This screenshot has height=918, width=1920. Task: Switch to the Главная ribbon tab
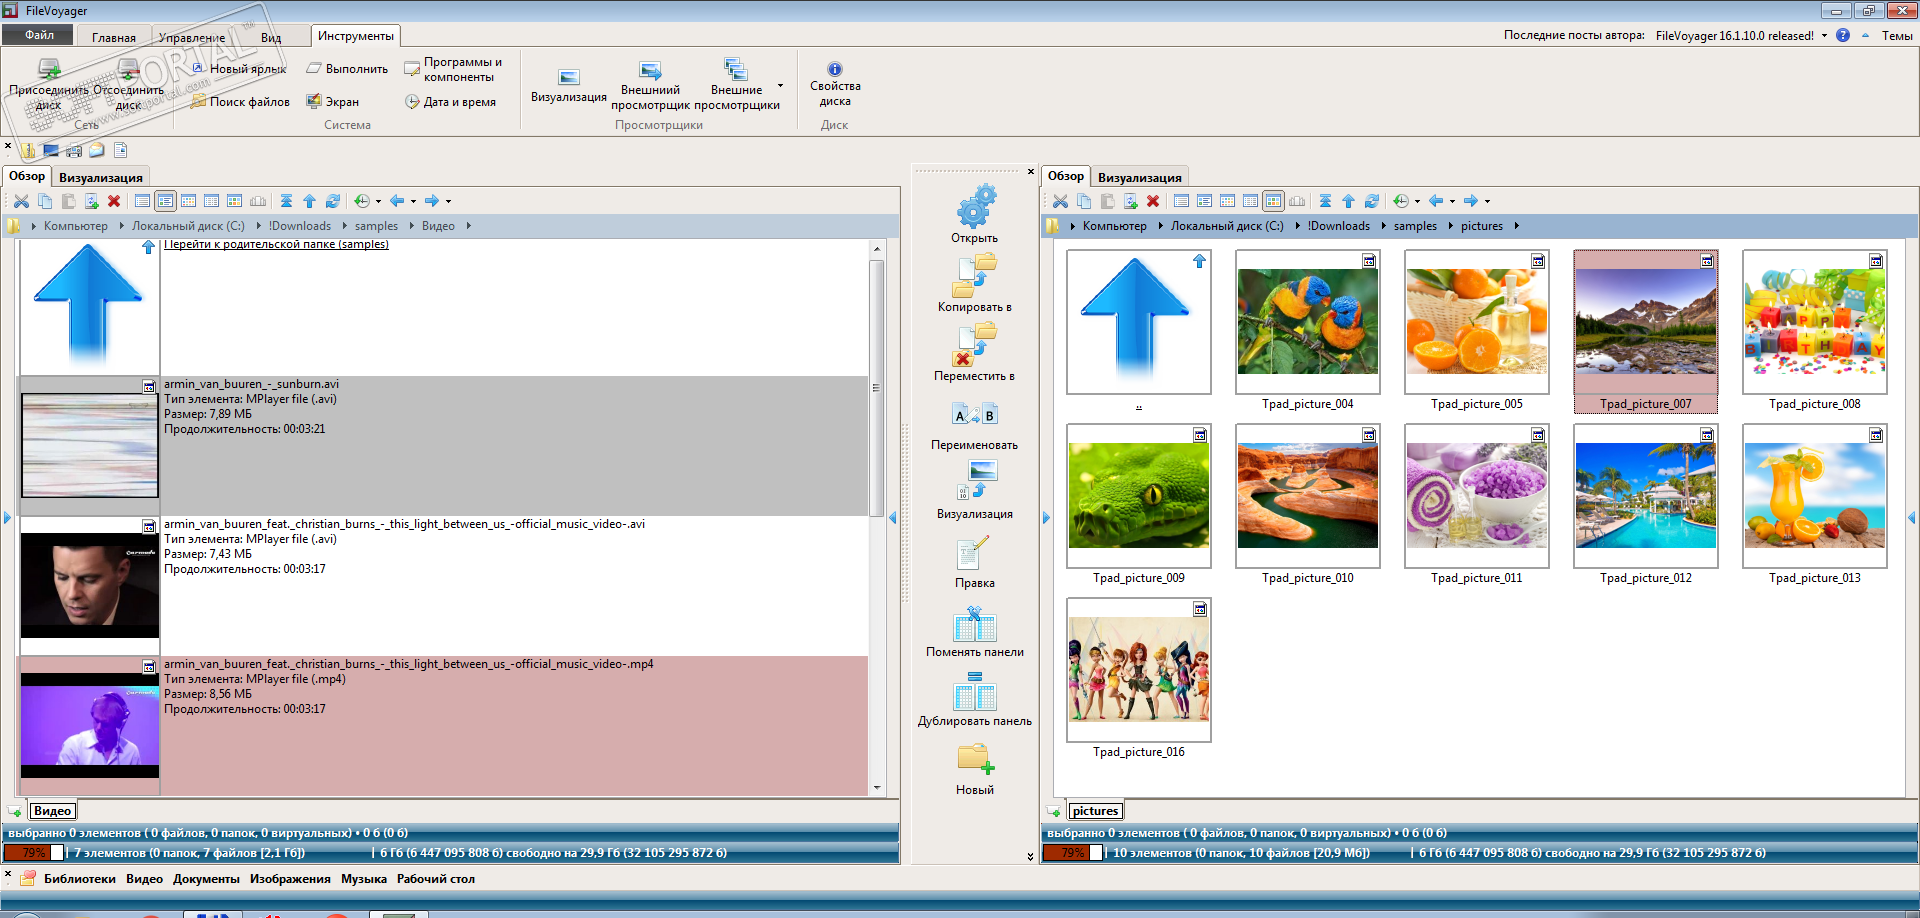click(114, 38)
